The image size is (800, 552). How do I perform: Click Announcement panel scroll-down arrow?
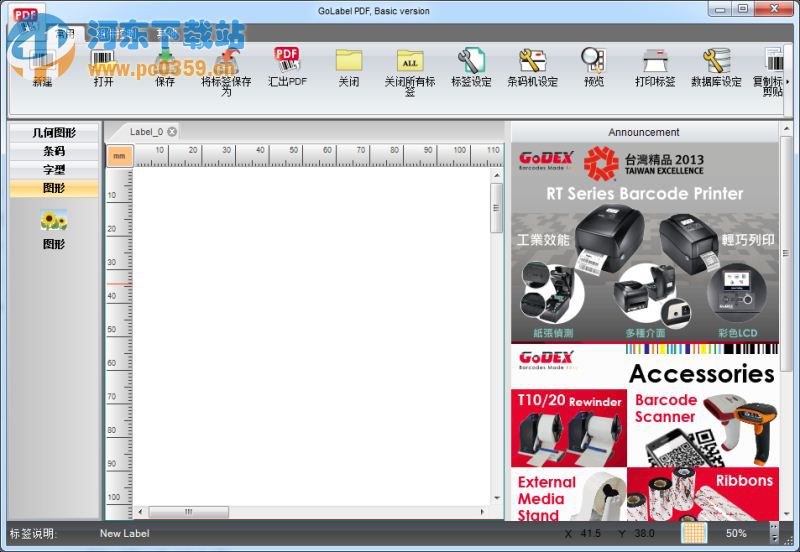click(786, 514)
